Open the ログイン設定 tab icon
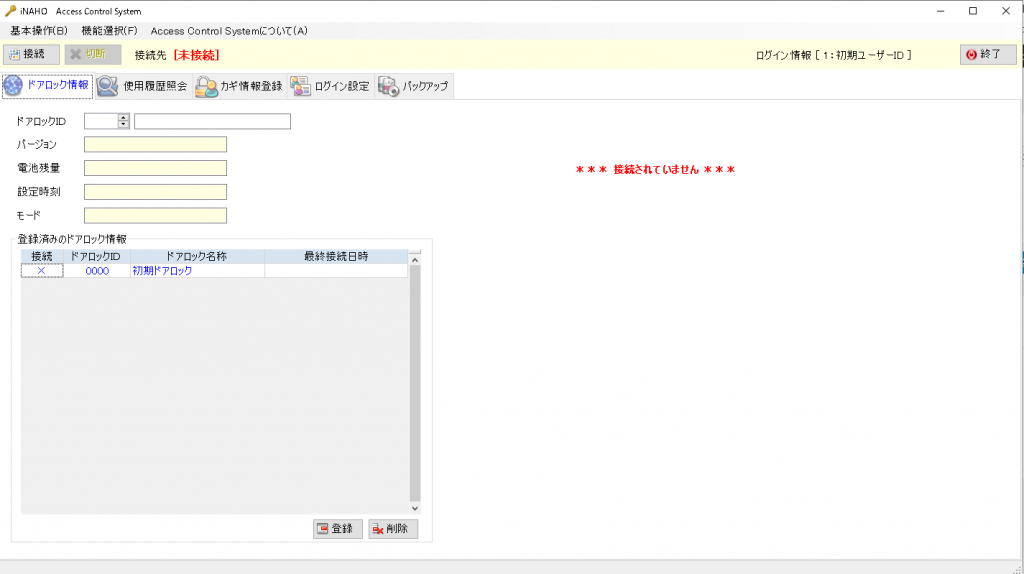The image size is (1024, 574). click(300, 86)
